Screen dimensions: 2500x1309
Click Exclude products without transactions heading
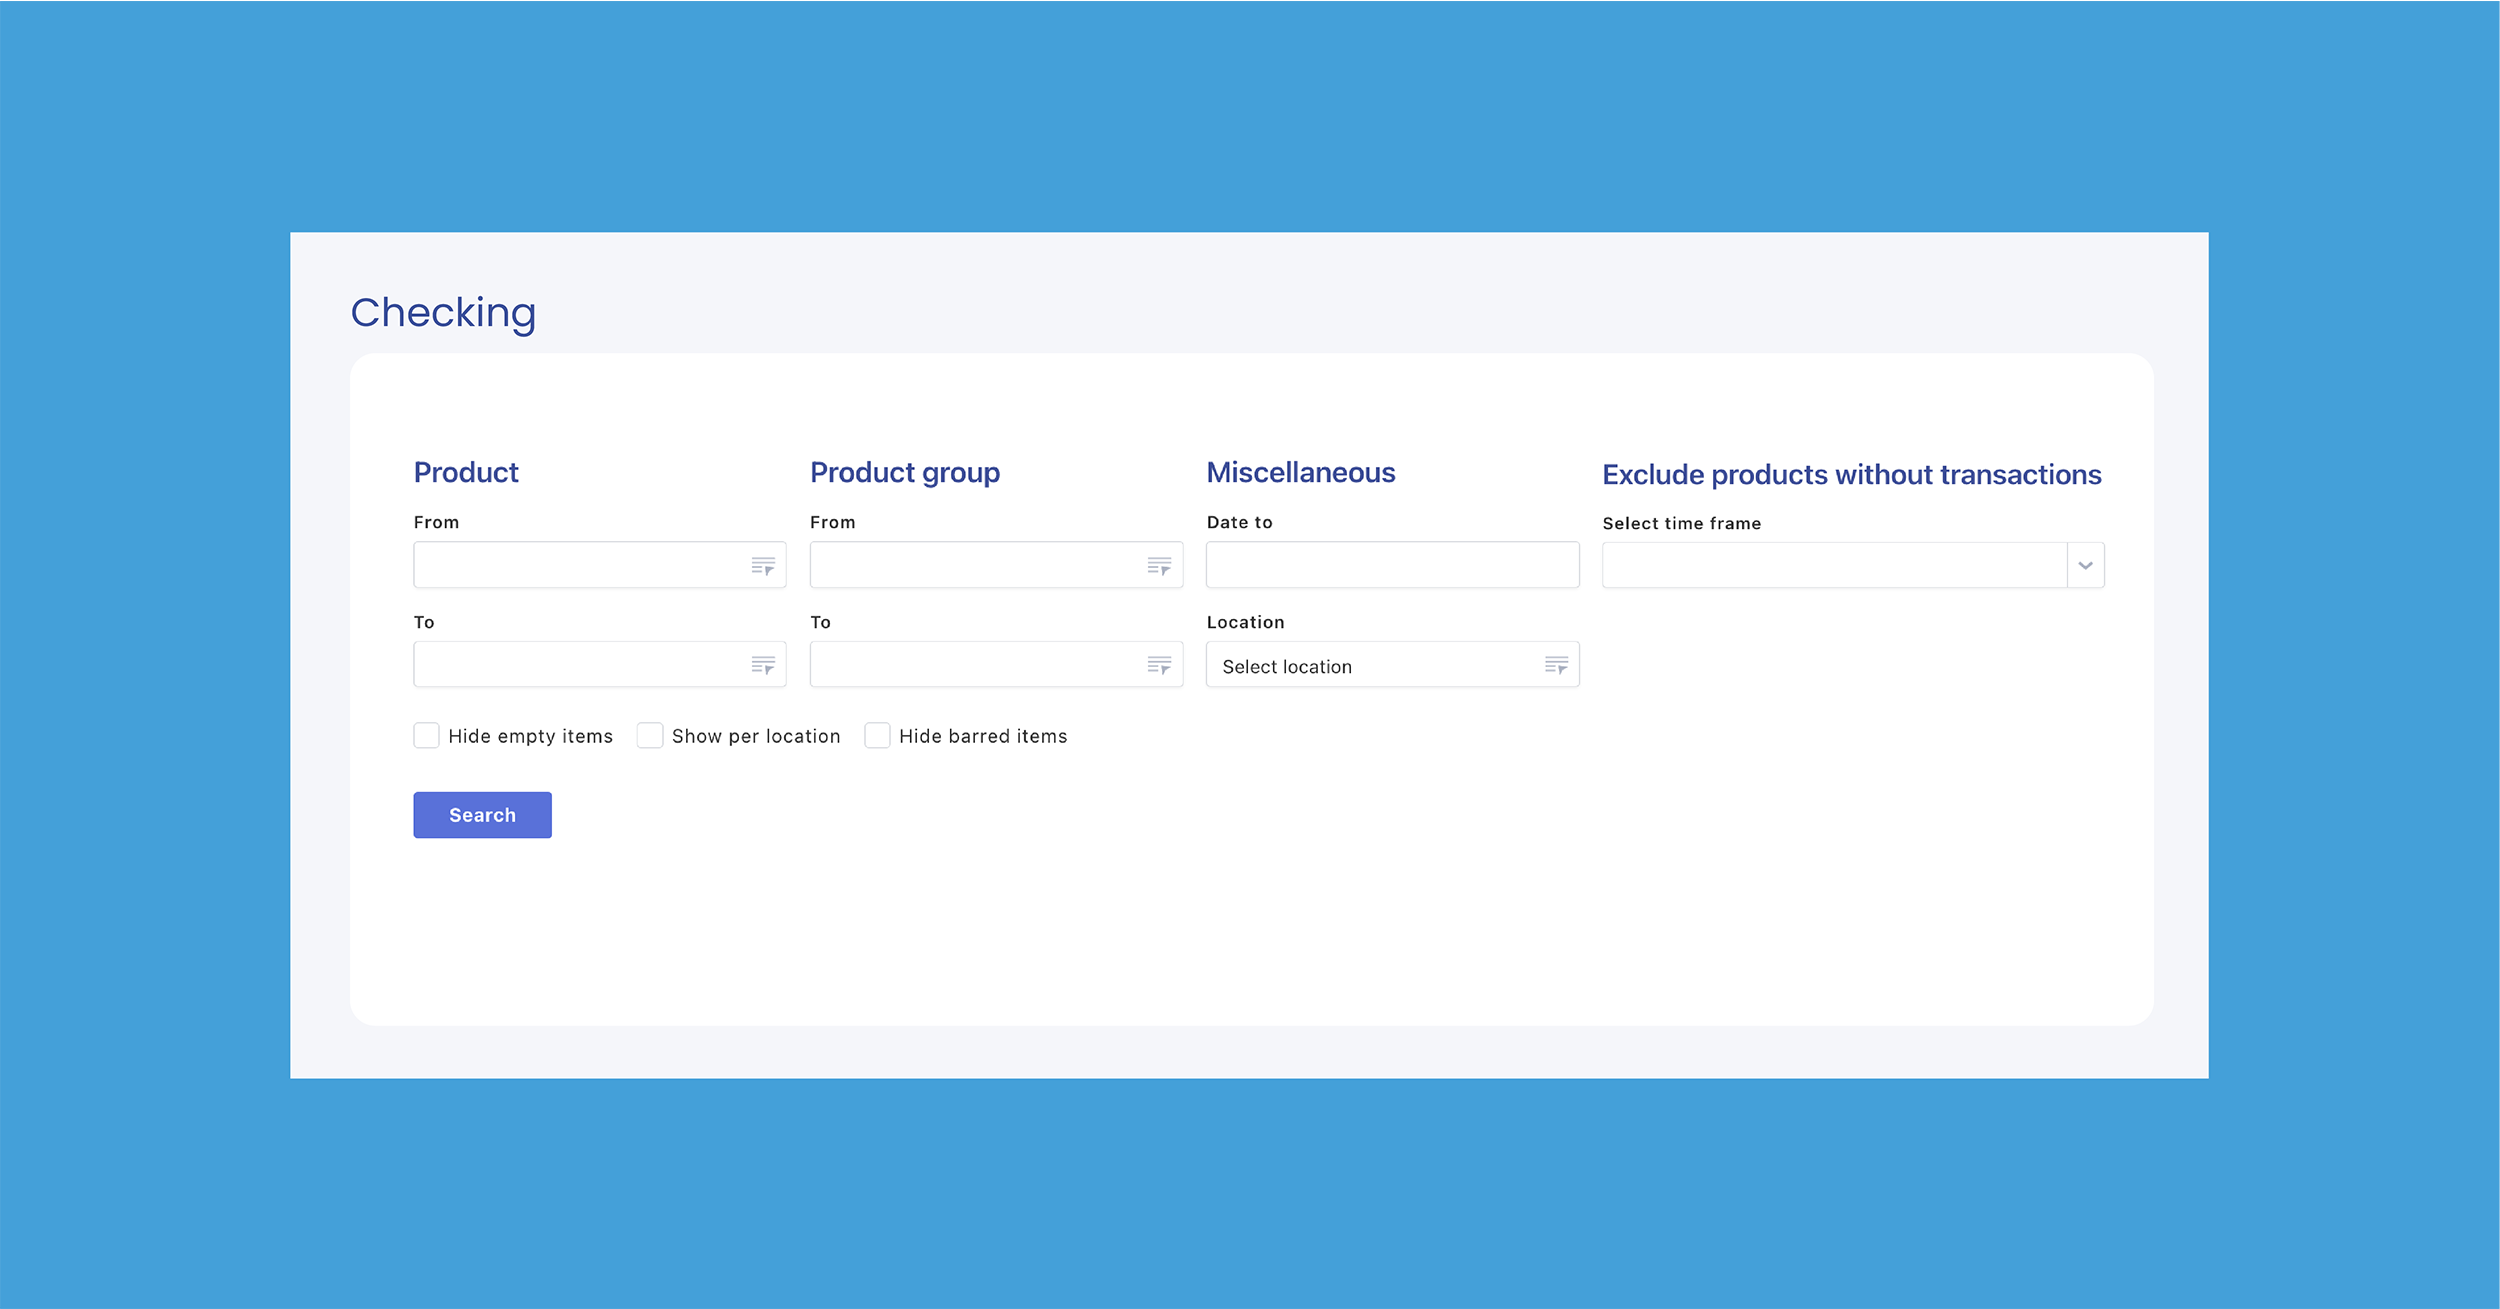pyautogui.click(x=1852, y=474)
